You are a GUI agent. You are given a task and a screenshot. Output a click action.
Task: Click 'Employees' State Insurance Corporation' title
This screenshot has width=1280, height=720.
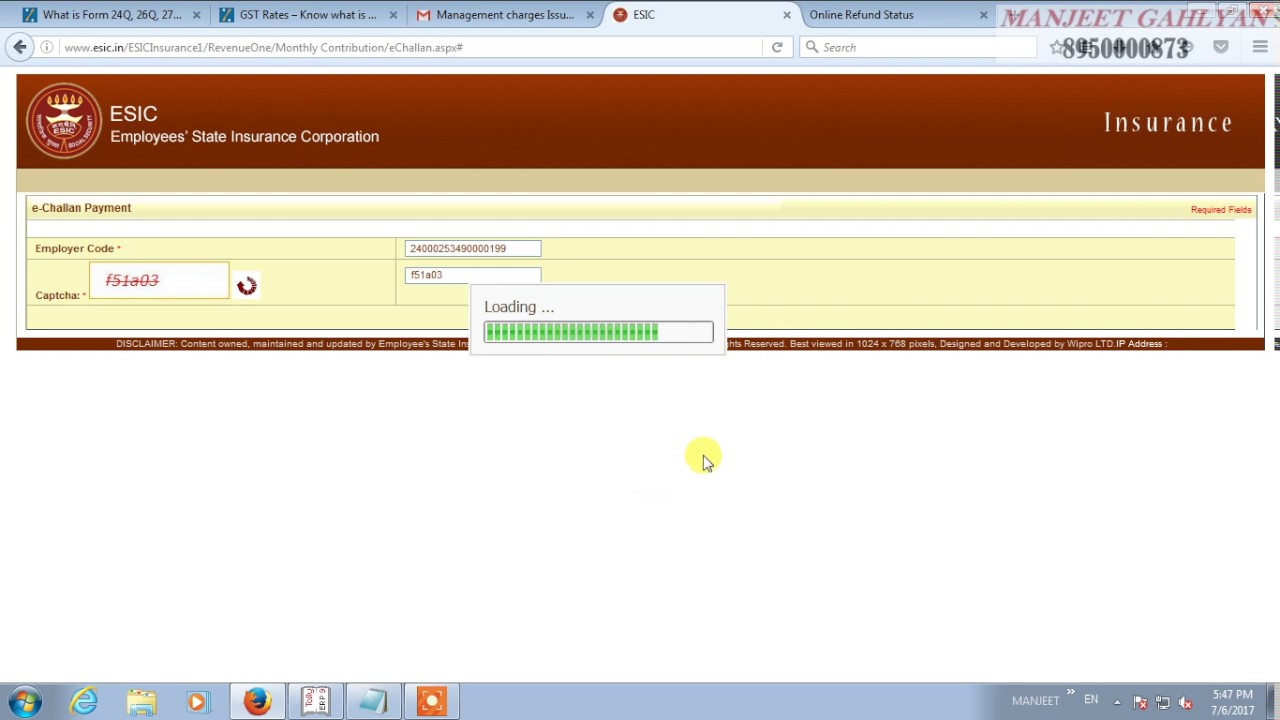pos(244,137)
